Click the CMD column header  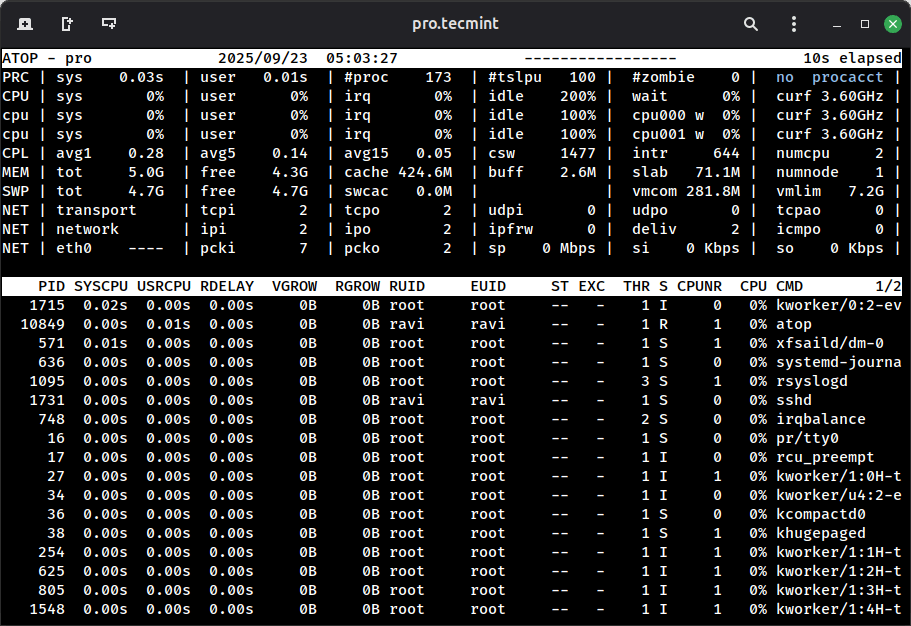pyautogui.click(x=790, y=287)
